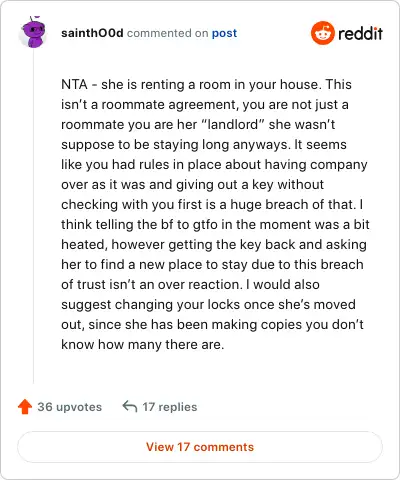This screenshot has width=400, height=480.
Task: Click the vertical thread line below avatar
Action: [33, 217]
